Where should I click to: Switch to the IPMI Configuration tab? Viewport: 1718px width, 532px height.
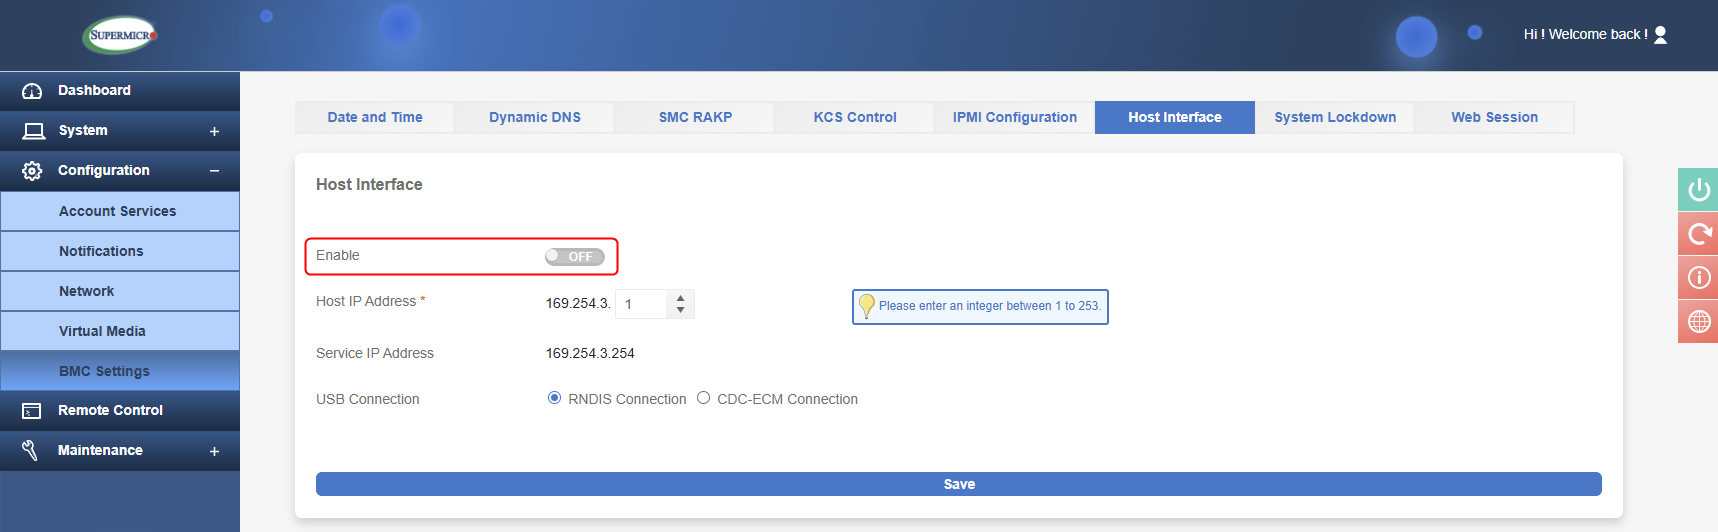click(1014, 117)
